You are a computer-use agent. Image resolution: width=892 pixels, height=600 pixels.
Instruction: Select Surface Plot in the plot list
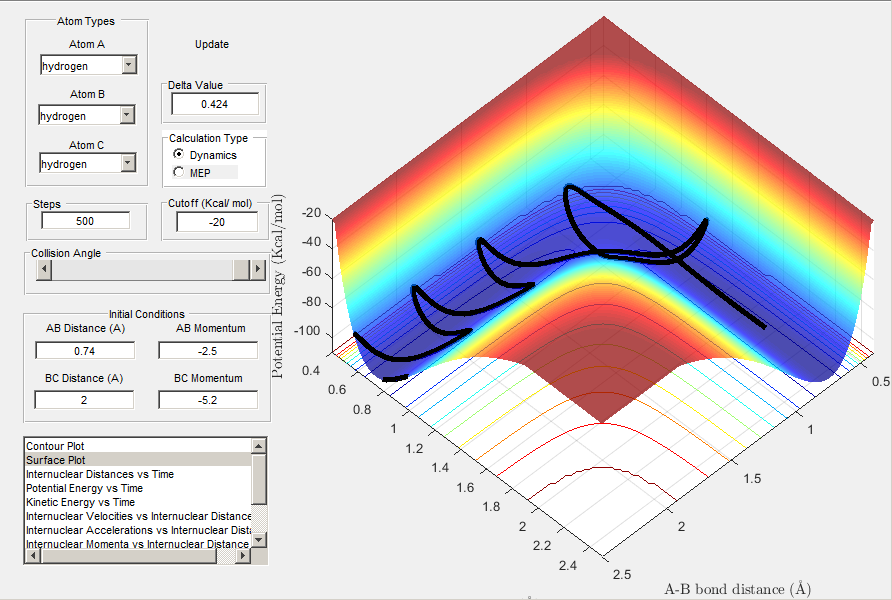tap(138, 460)
